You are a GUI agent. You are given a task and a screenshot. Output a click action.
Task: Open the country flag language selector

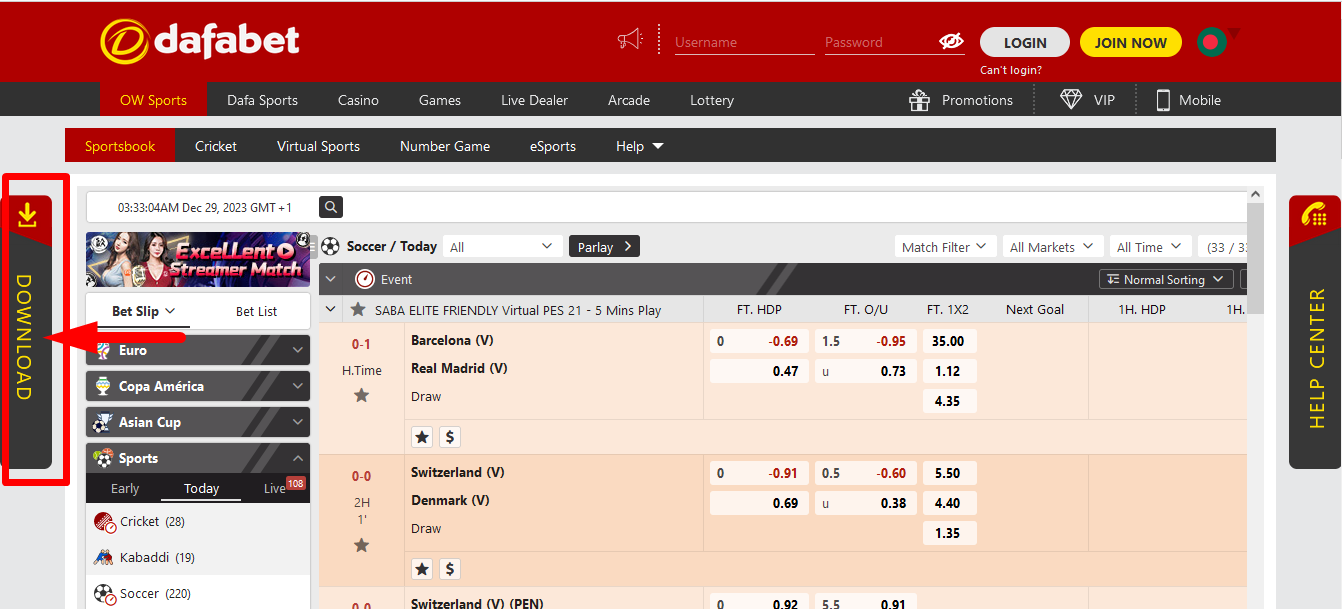[x=1213, y=42]
